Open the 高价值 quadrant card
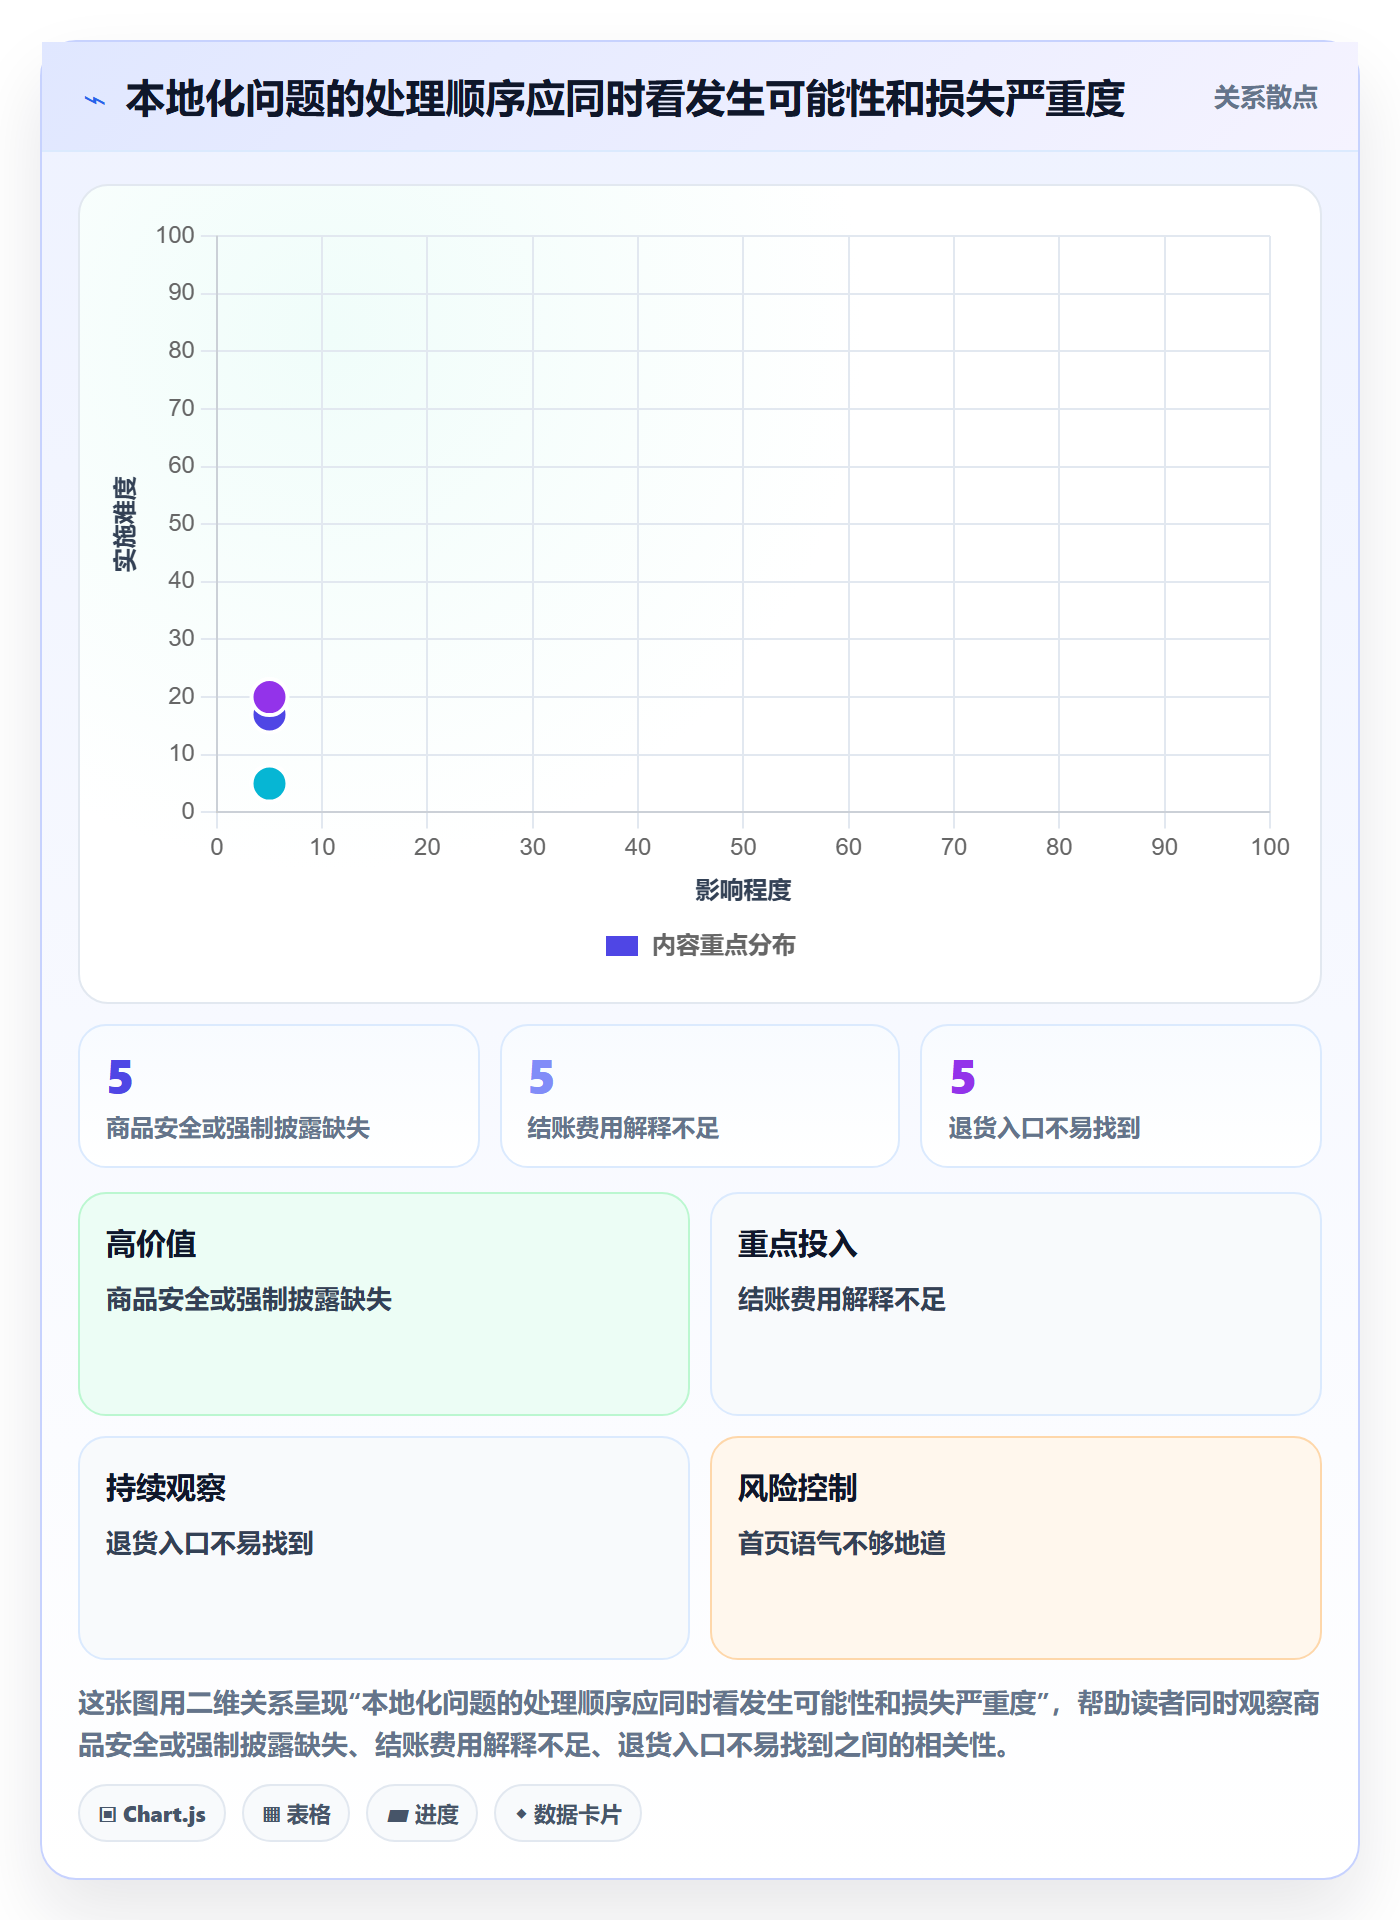Image resolution: width=1400 pixels, height=1920 pixels. pyautogui.click(x=384, y=1303)
